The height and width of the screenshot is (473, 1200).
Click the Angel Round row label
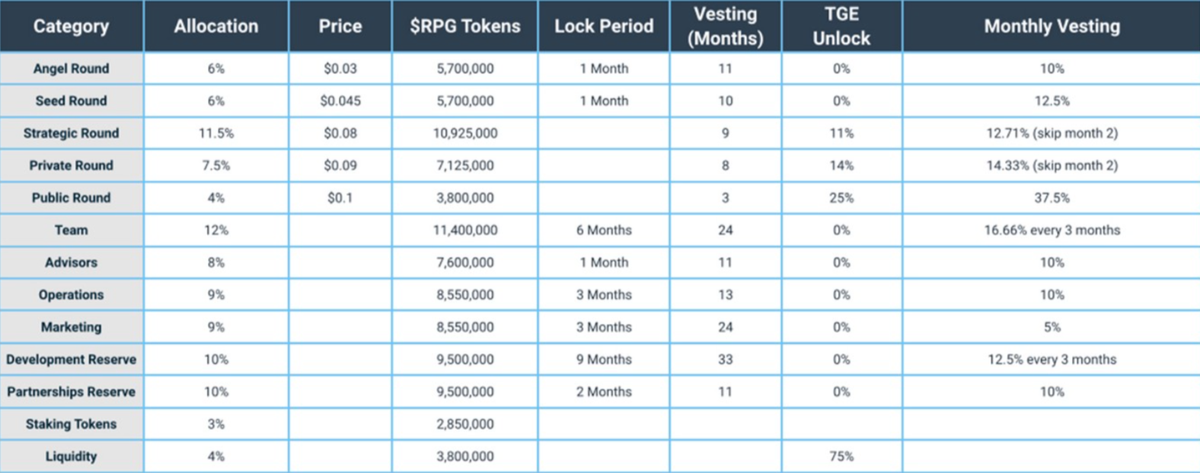tap(71, 69)
